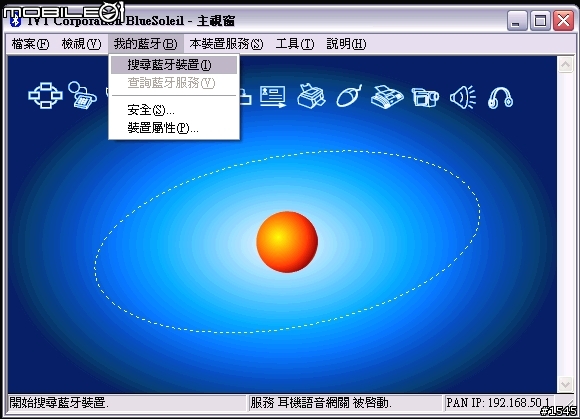Minimize the BlueSoleil window
Viewport: 580px width, 419px height.
pyautogui.click(x=517, y=21)
